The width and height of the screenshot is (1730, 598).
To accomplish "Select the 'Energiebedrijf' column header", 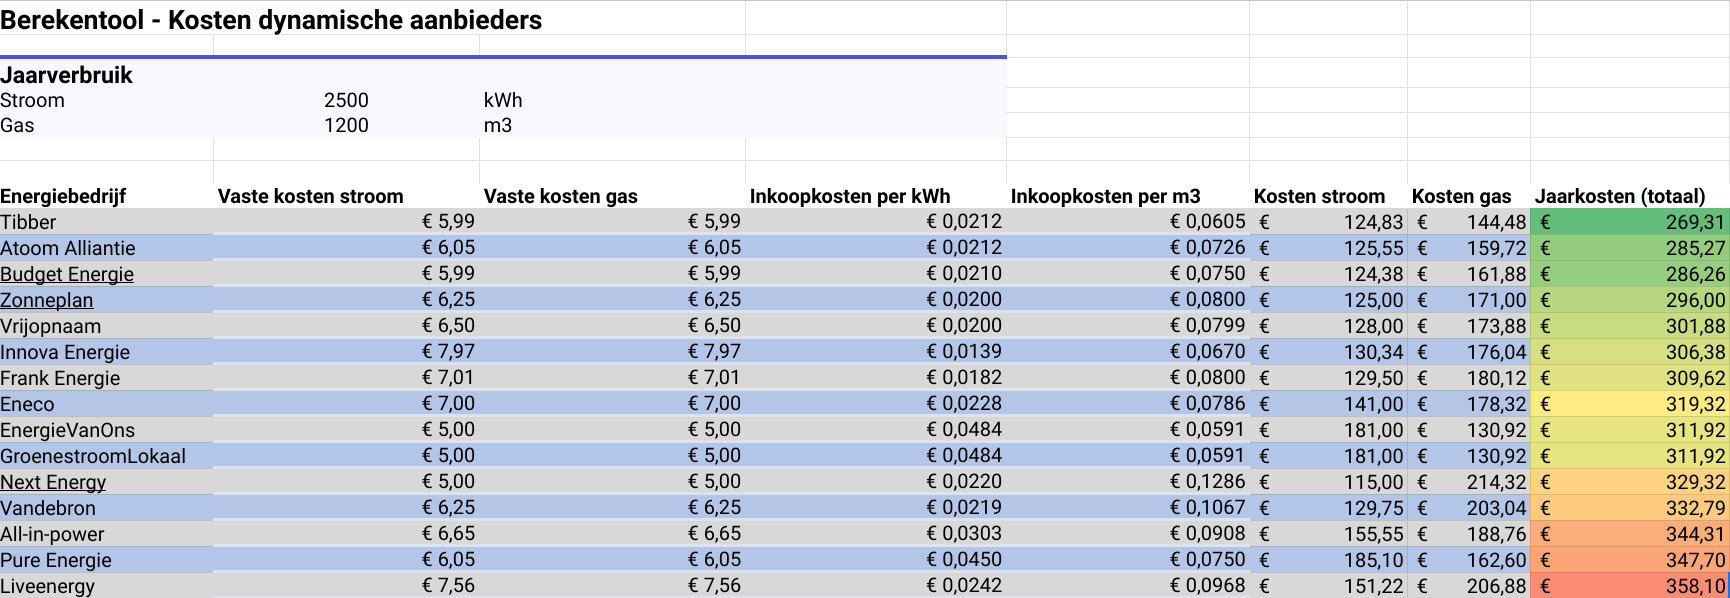I will 63,196.
